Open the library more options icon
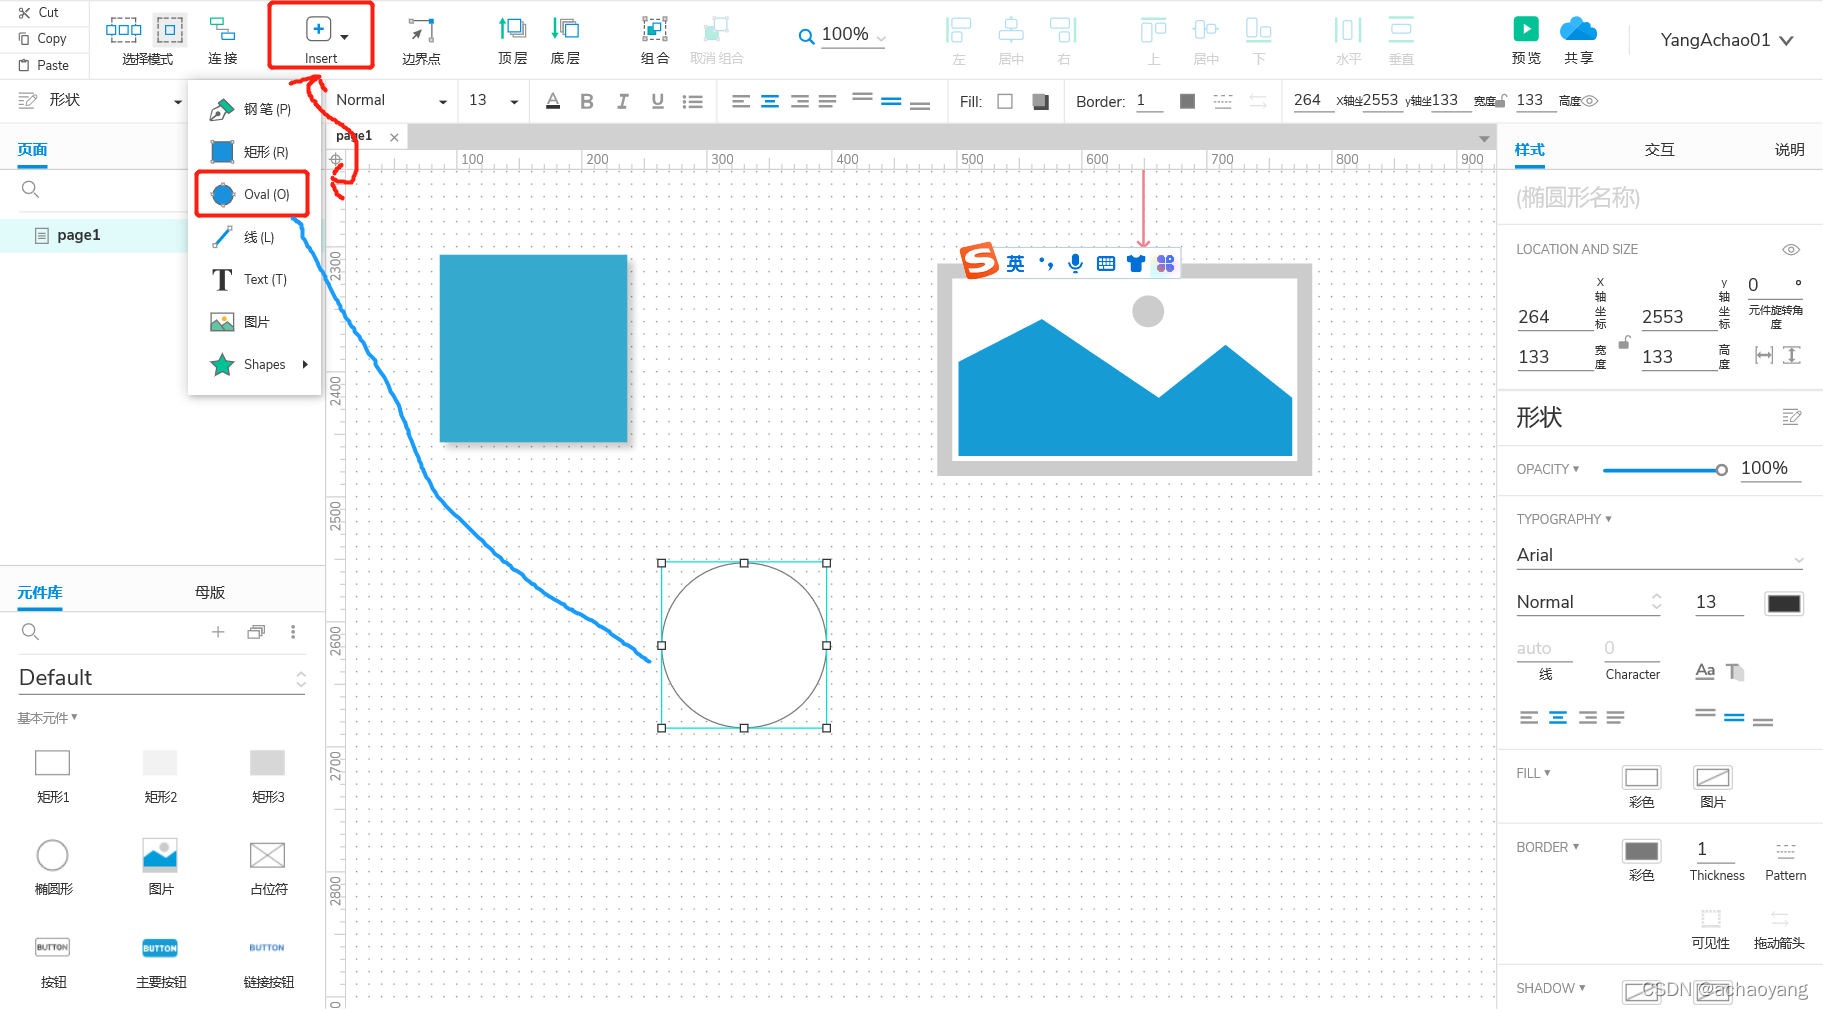The height and width of the screenshot is (1009, 1823). coord(293,632)
